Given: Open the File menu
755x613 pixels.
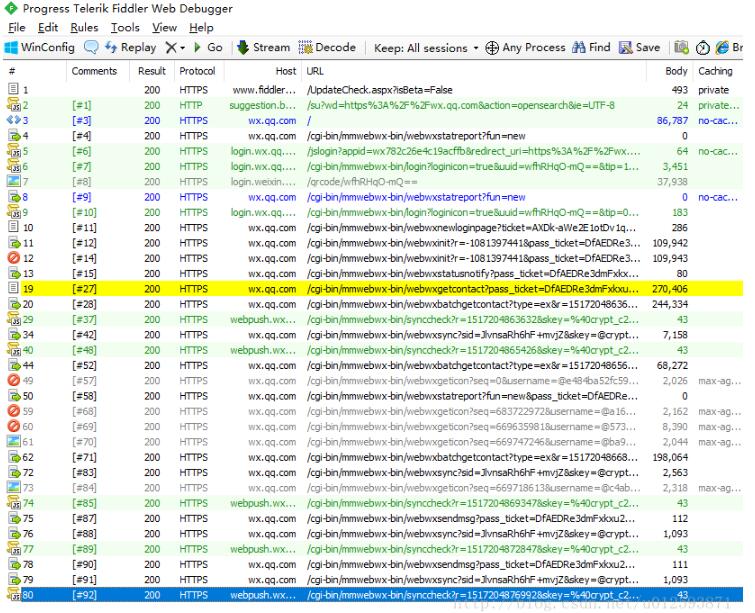Looking at the screenshot, I should point(16,27).
